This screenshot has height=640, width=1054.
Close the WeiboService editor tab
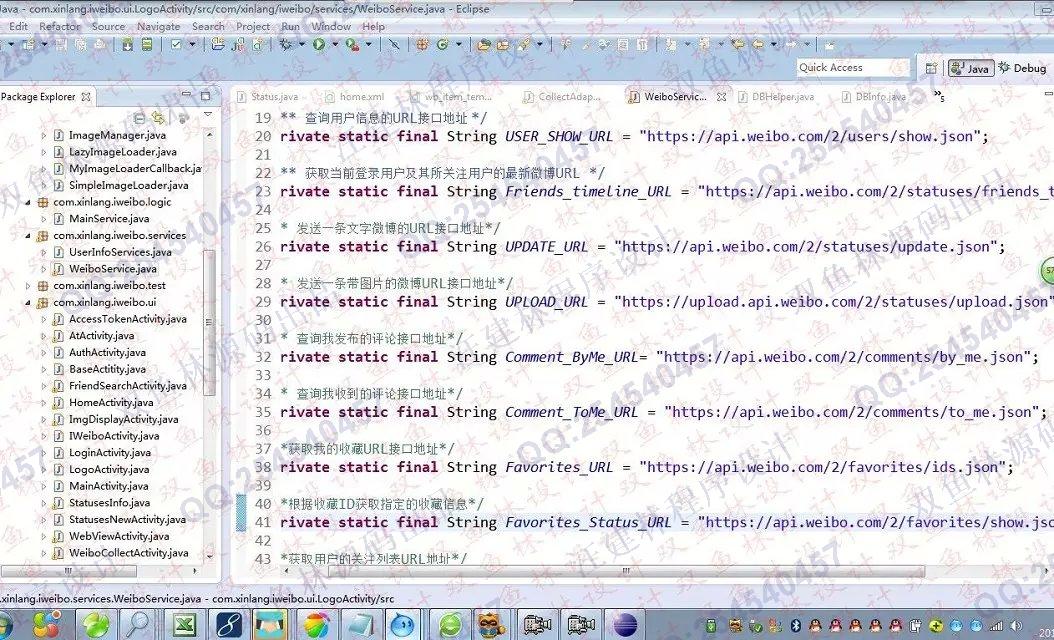721,97
